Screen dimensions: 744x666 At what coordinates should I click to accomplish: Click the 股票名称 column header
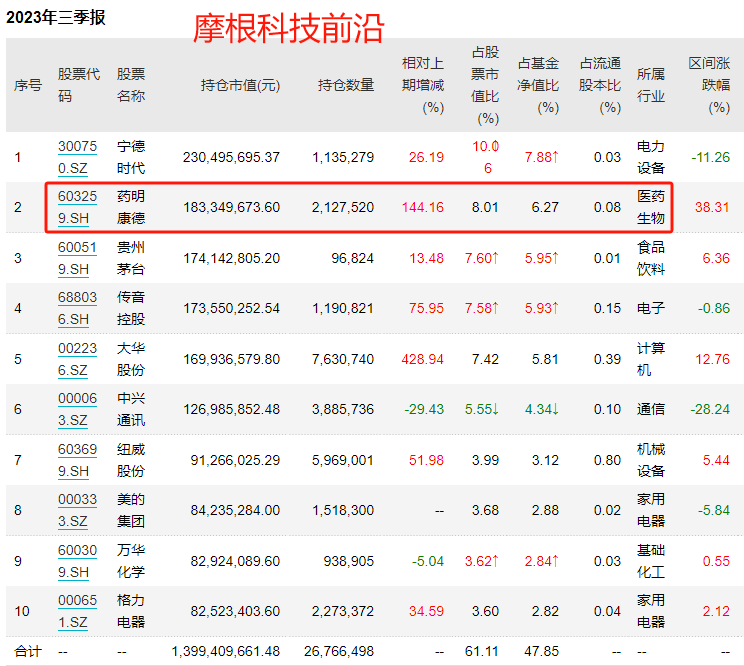click(x=131, y=85)
